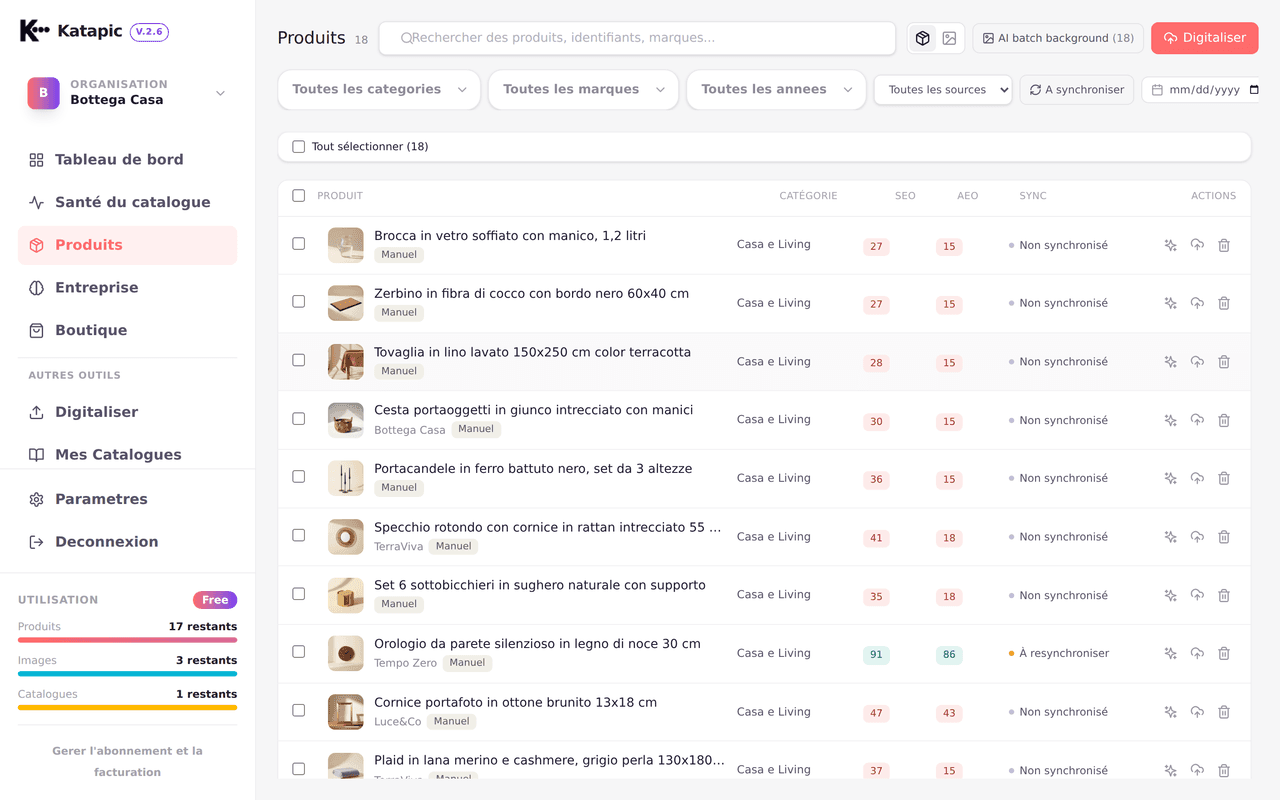The image size is (1280, 800).
Task: Check the Tout sélectionner (18) checkbox
Action: (298, 147)
